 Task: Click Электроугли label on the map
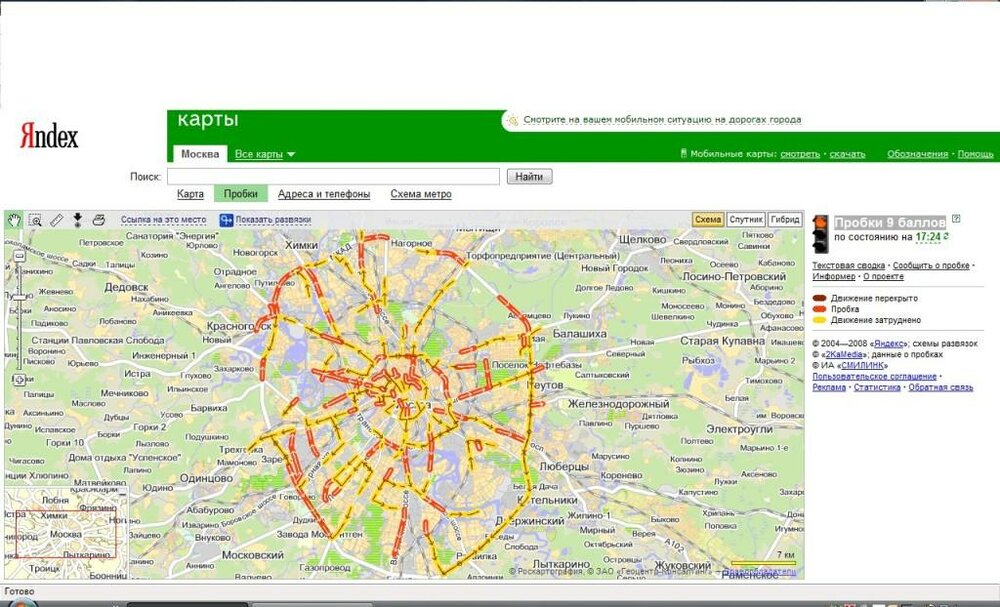(x=740, y=429)
